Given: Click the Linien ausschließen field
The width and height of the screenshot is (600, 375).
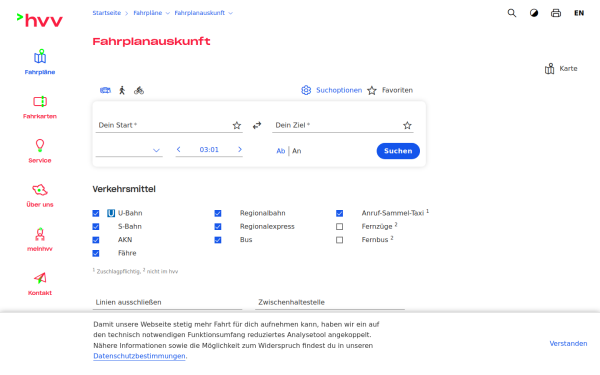Looking at the screenshot, I should click(167, 302).
